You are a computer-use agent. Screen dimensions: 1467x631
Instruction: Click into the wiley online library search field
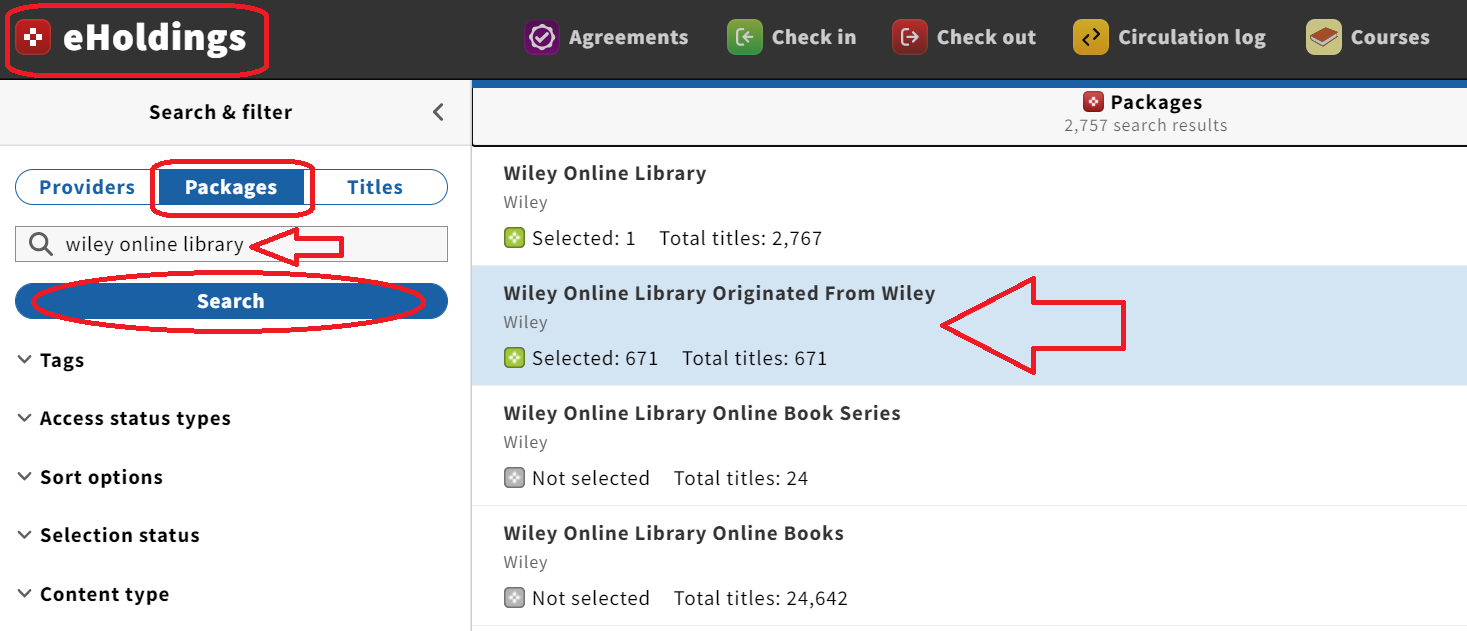231,244
